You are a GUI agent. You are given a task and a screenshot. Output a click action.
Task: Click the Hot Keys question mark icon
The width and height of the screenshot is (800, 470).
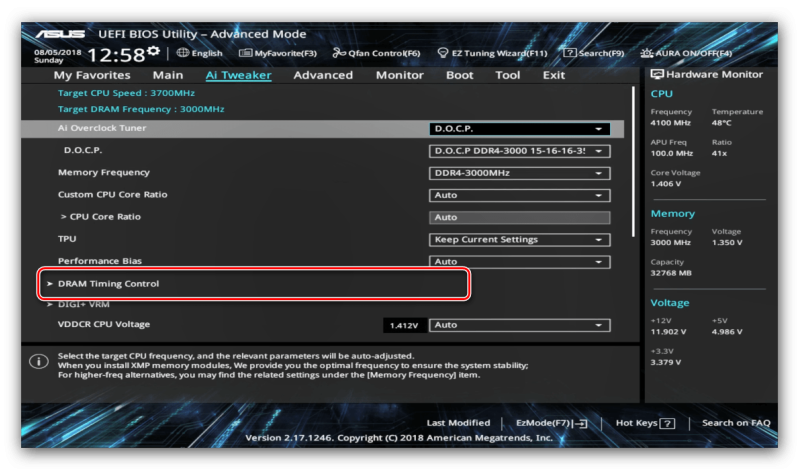coord(667,423)
